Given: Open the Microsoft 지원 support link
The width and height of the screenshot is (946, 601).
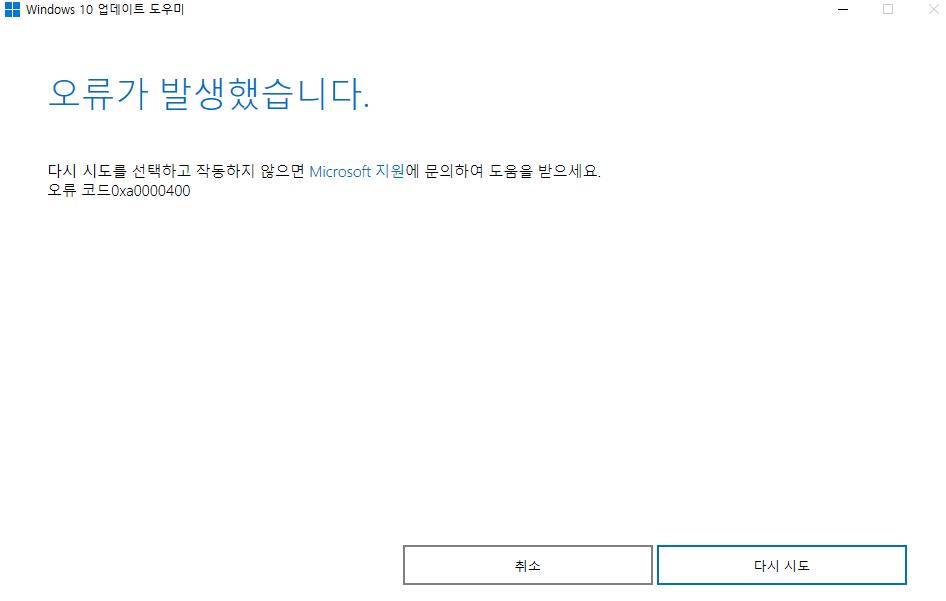Looking at the screenshot, I should 357,171.
